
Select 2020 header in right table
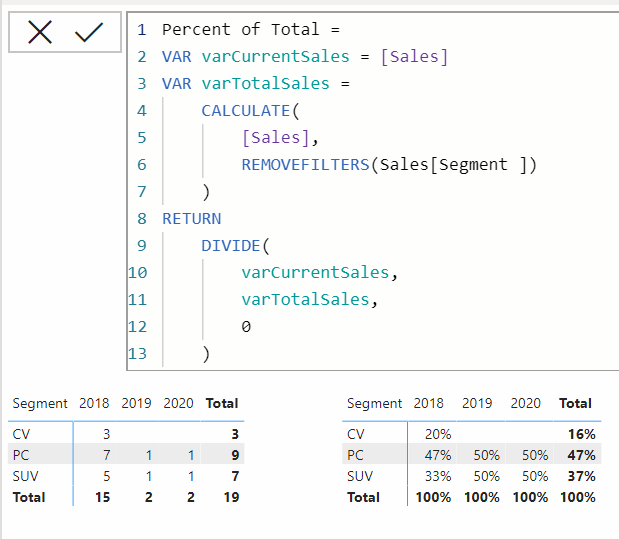point(525,403)
